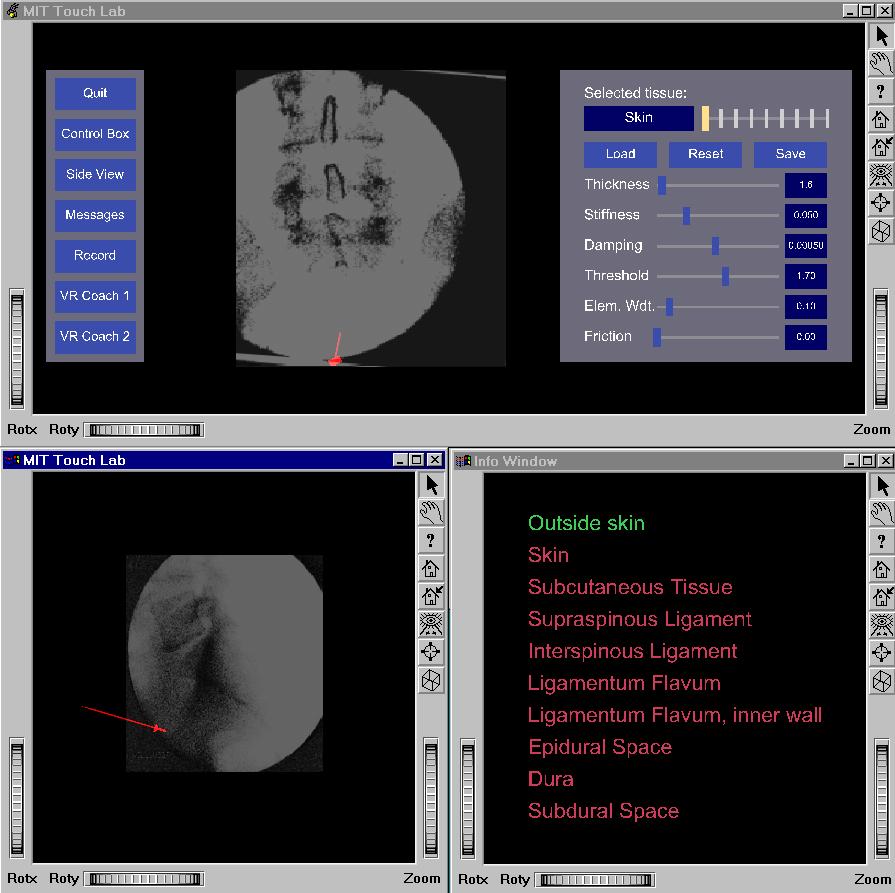This screenshot has height=893, width=895.
Task: Click the Thickness value input box
Action: [x=805, y=185]
